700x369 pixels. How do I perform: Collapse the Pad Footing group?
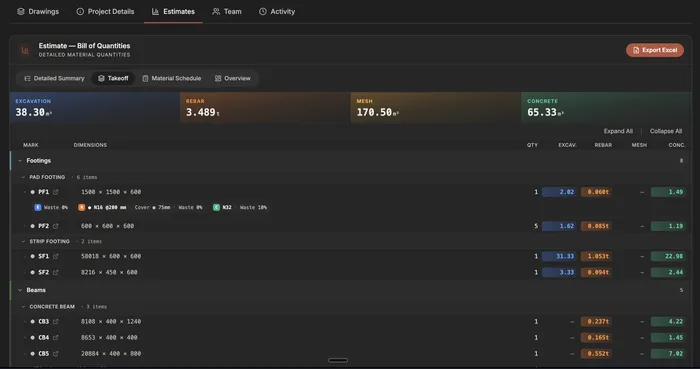[23, 177]
